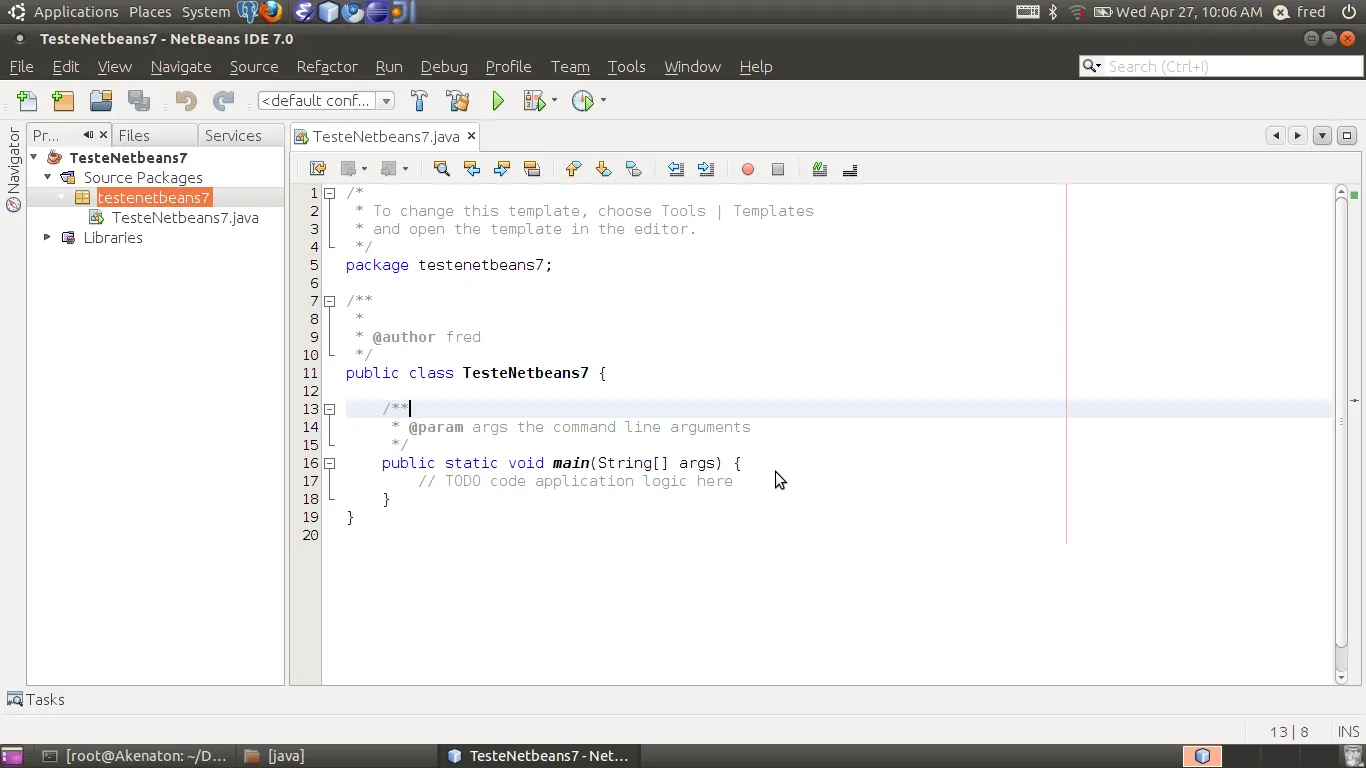
Task: Open the Refactor menu
Action: click(x=326, y=67)
